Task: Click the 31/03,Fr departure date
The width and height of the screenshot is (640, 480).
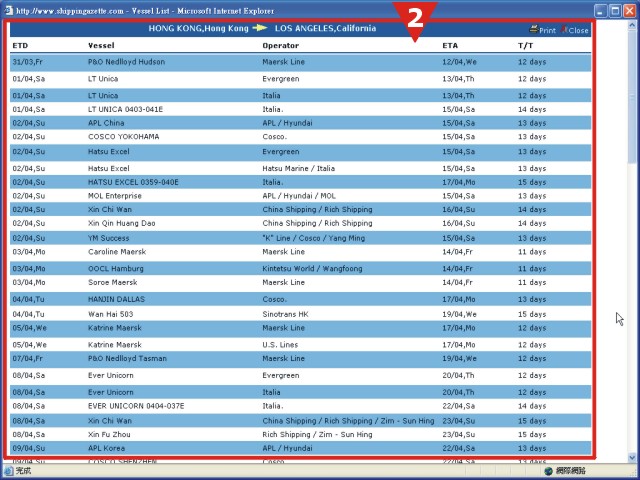Action: click(27, 62)
